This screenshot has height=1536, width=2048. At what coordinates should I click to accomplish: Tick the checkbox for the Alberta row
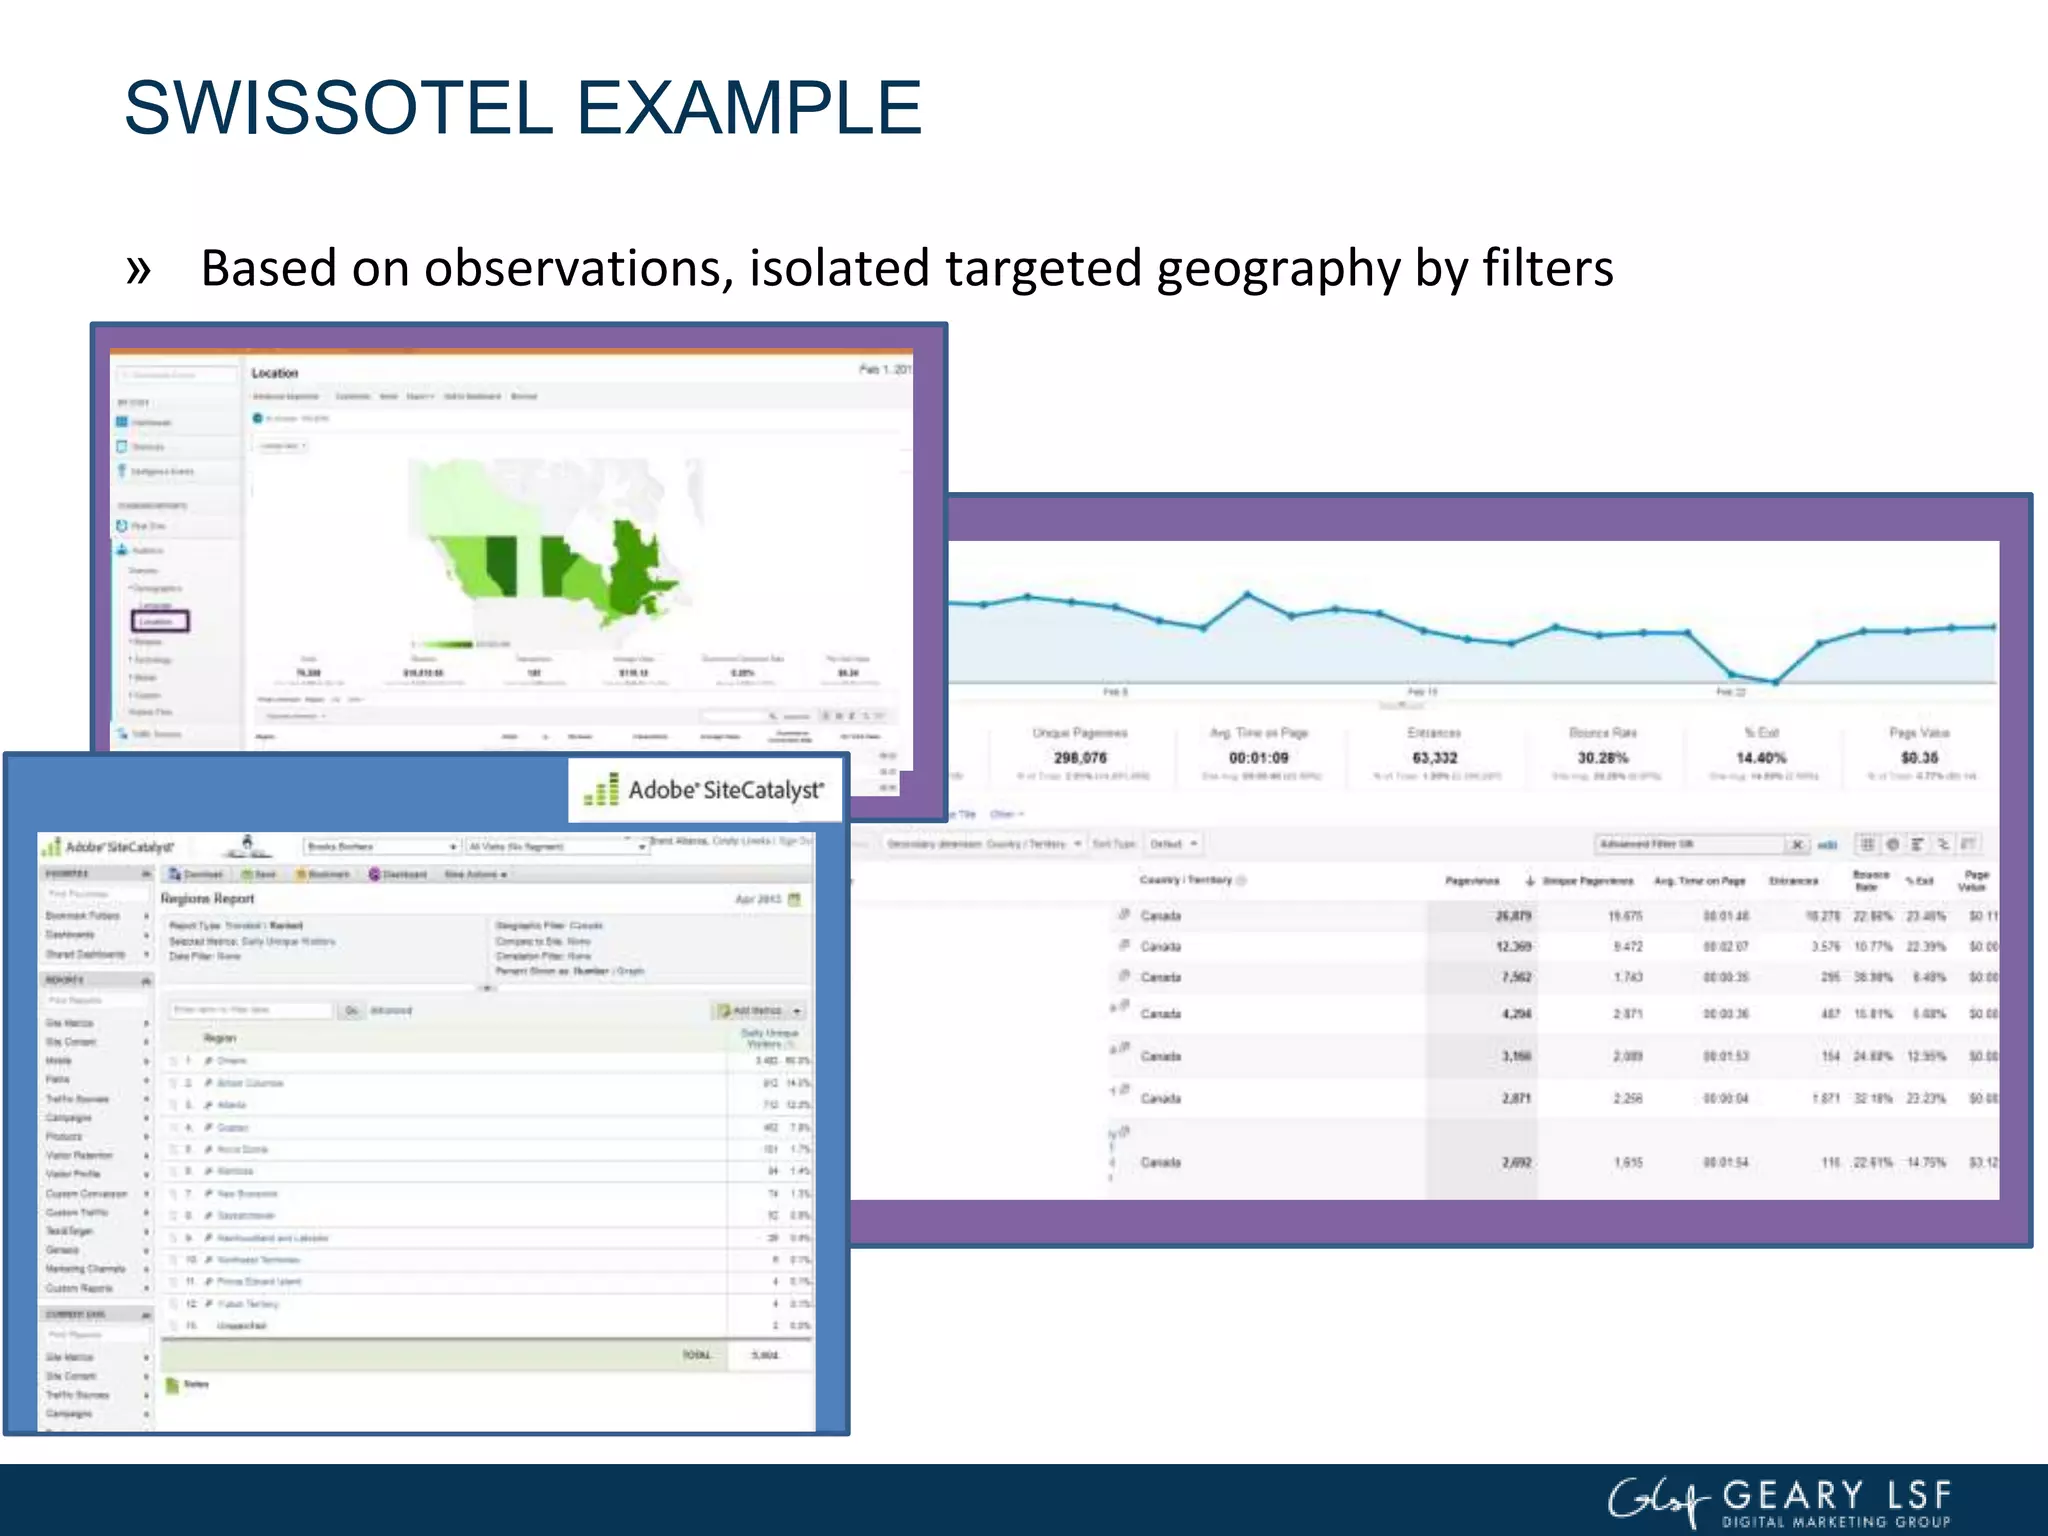(x=173, y=1105)
